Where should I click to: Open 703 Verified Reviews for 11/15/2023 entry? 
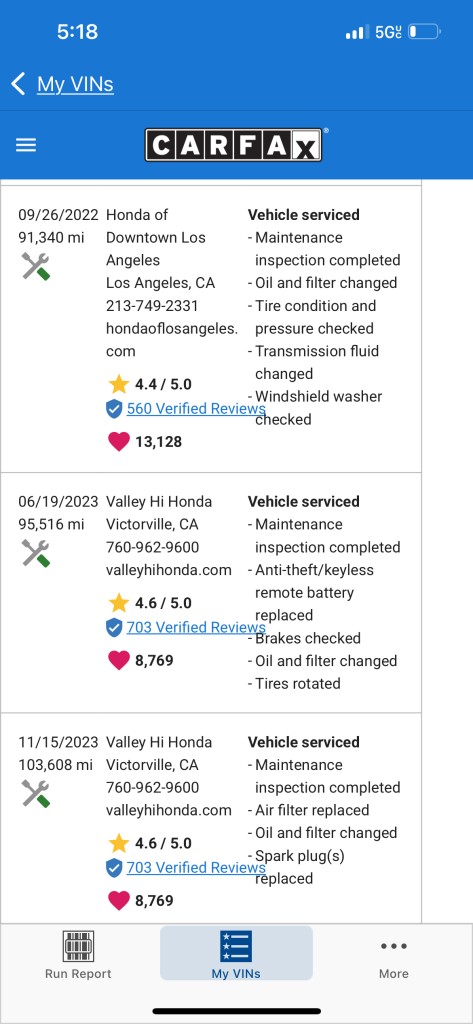click(196, 868)
